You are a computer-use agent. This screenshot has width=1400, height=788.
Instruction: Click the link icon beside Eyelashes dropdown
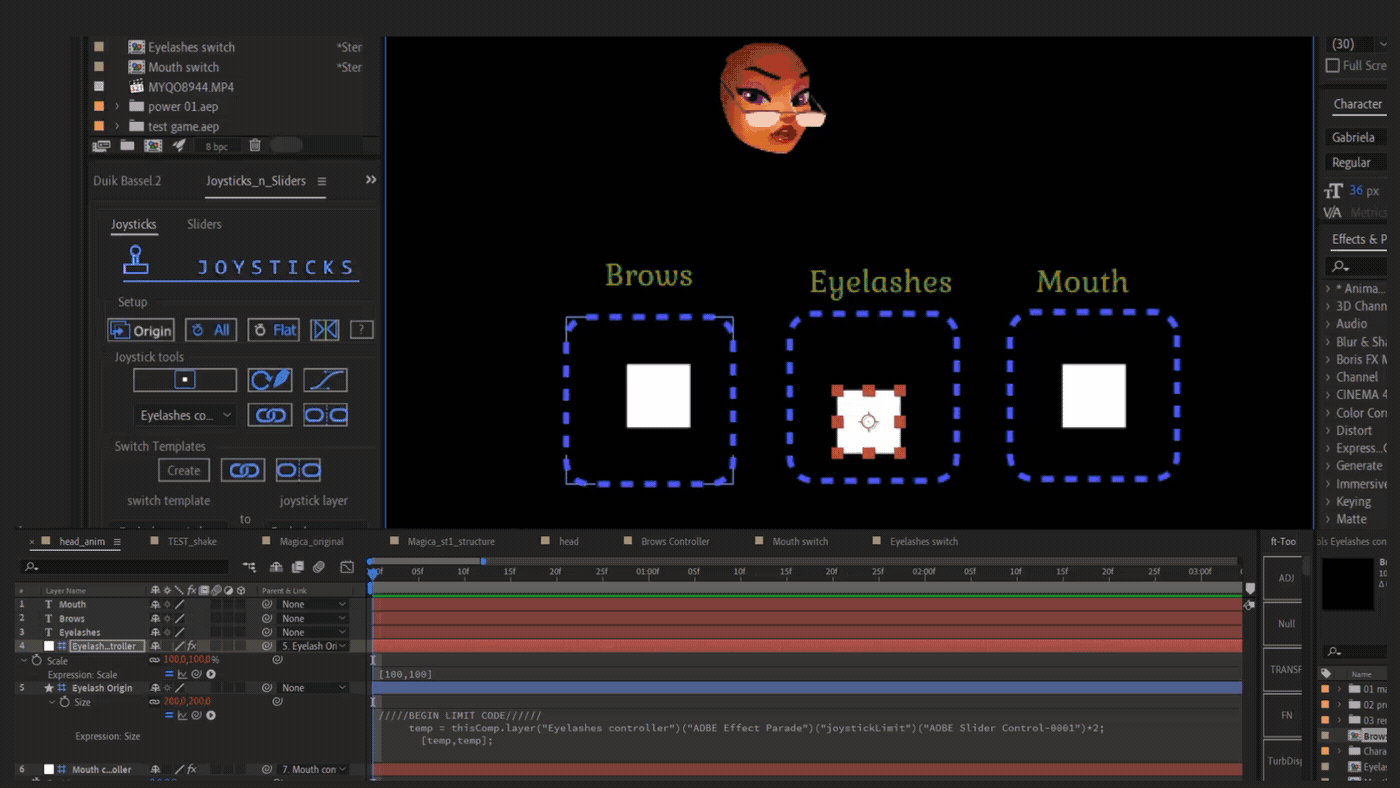pos(270,415)
